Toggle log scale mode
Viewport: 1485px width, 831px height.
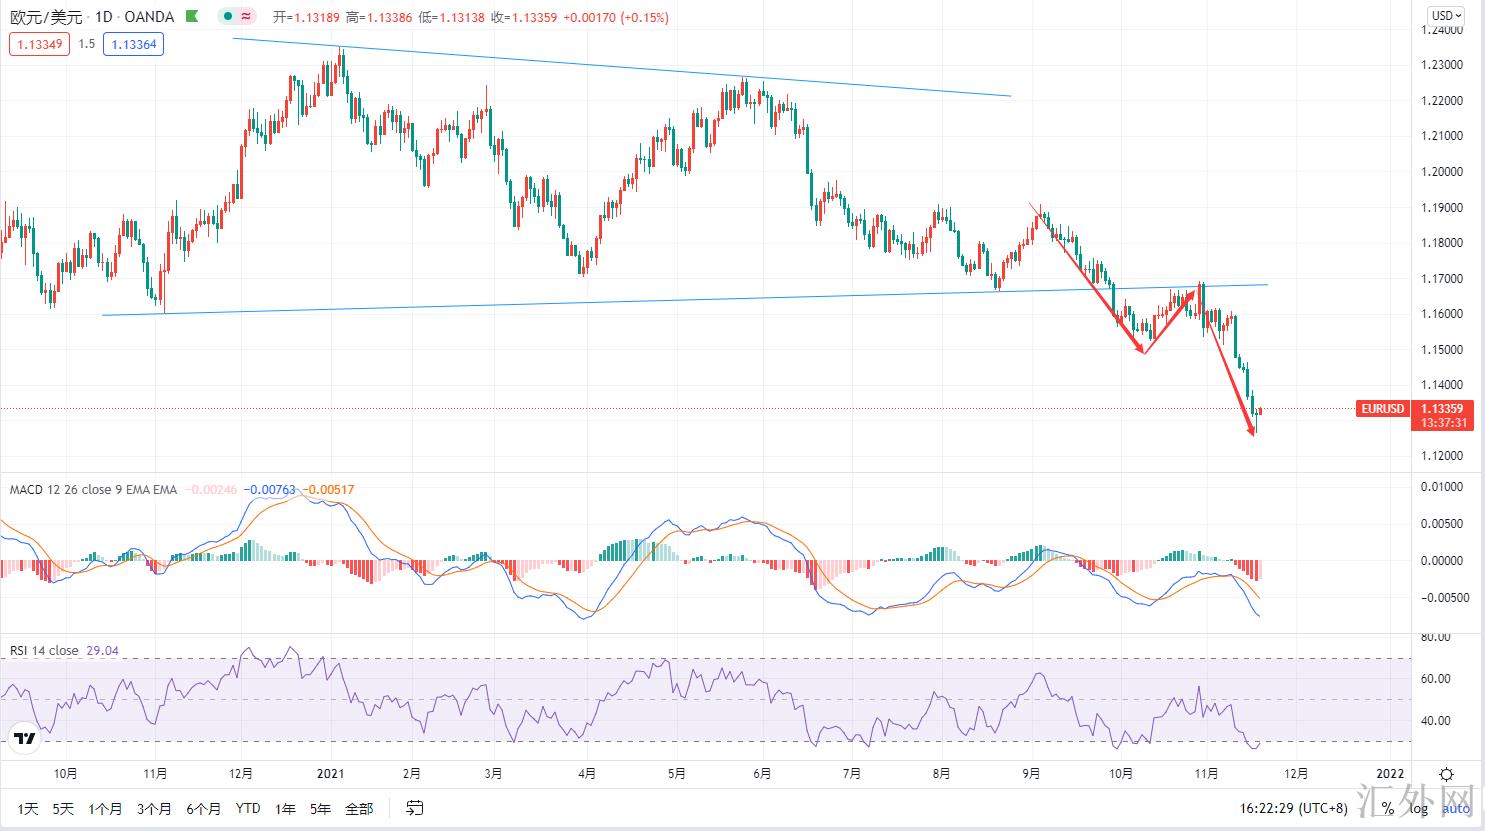(x=1419, y=808)
